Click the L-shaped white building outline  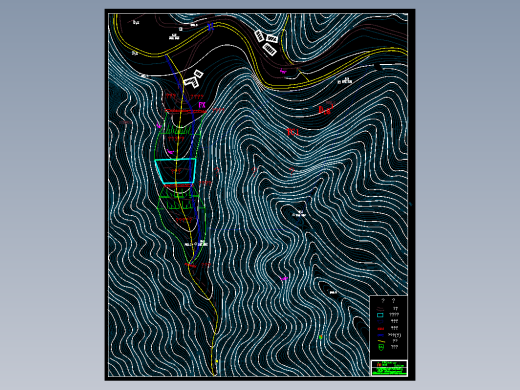coord(191,82)
